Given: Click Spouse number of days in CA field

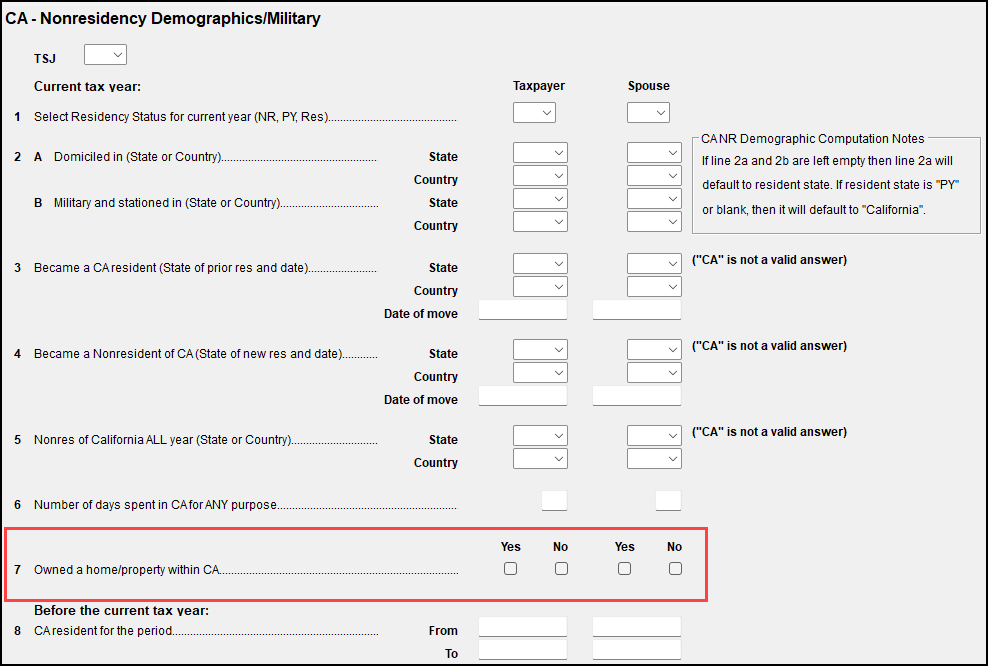Looking at the screenshot, I should [x=668, y=501].
